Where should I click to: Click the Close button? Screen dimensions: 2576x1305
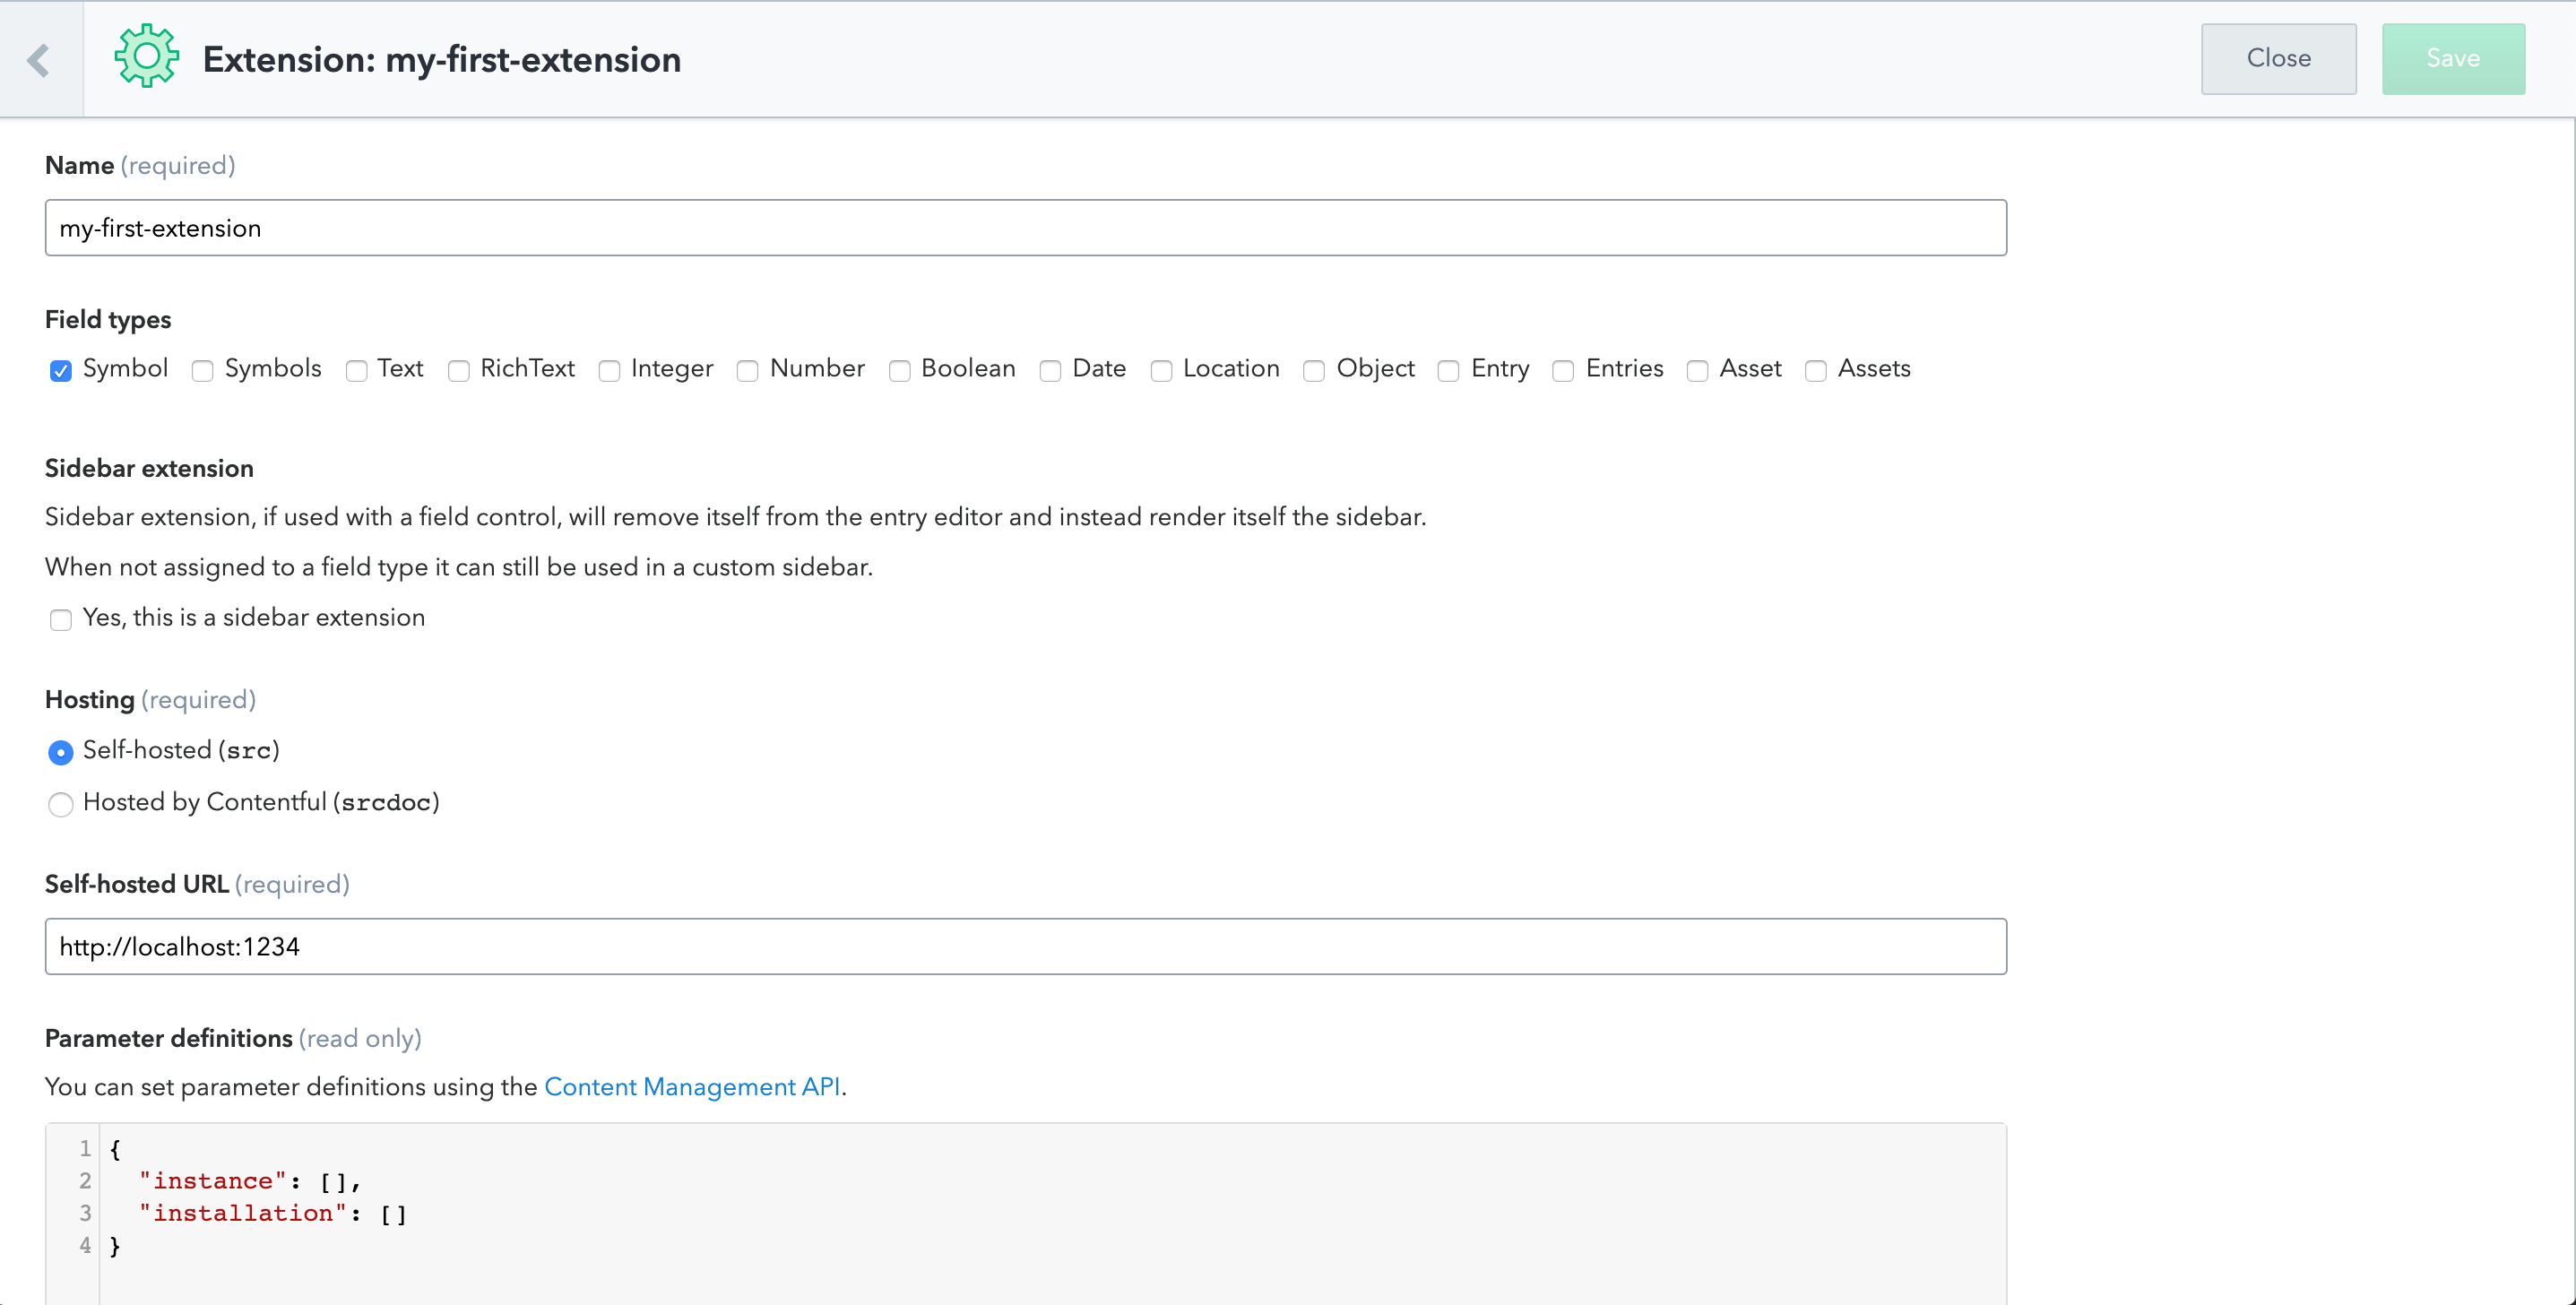[x=2278, y=59]
